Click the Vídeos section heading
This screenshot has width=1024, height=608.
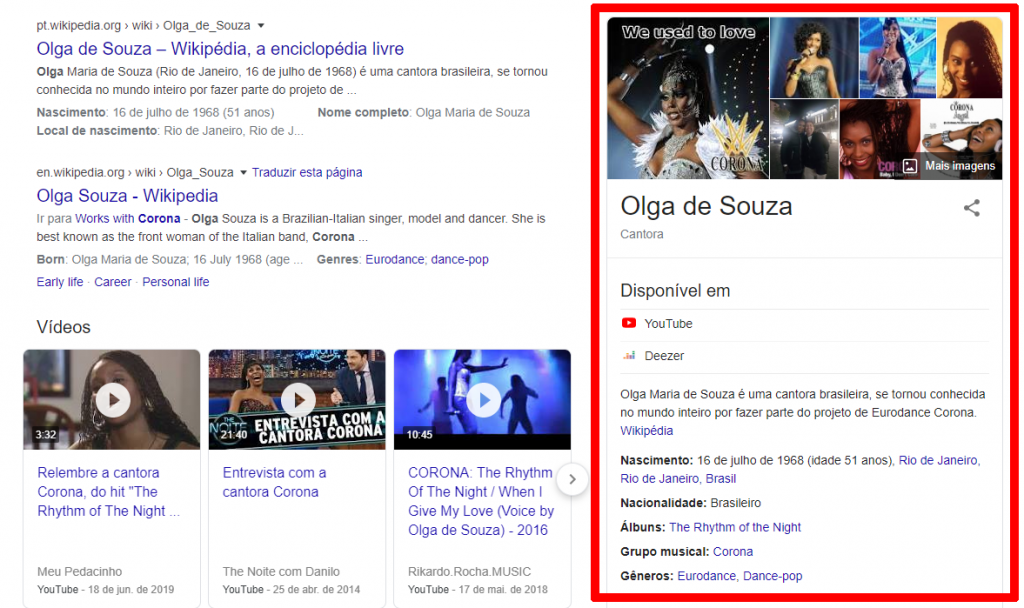click(63, 327)
